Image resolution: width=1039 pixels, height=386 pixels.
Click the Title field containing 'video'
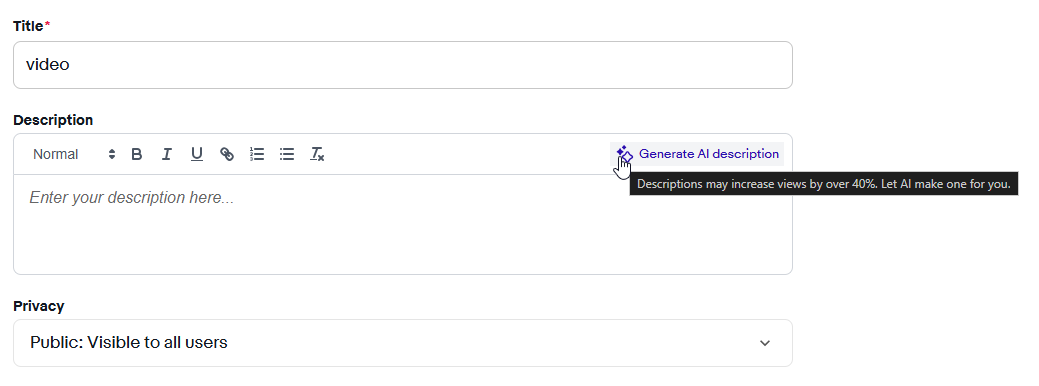(x=403, y=65)
